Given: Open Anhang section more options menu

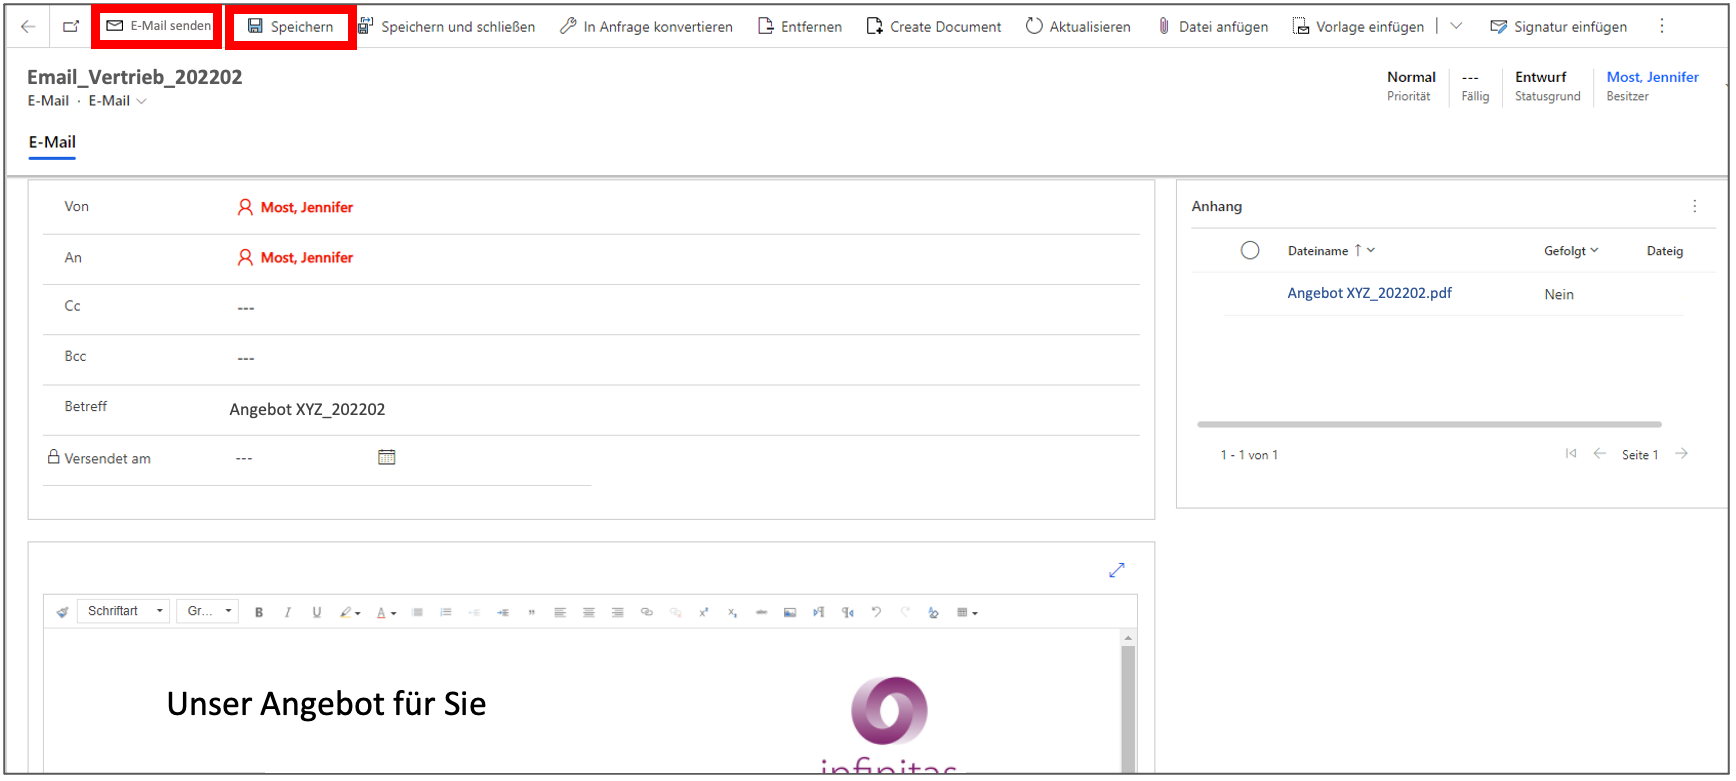Looking at the screenshot, I should (x=1694, y=206).
